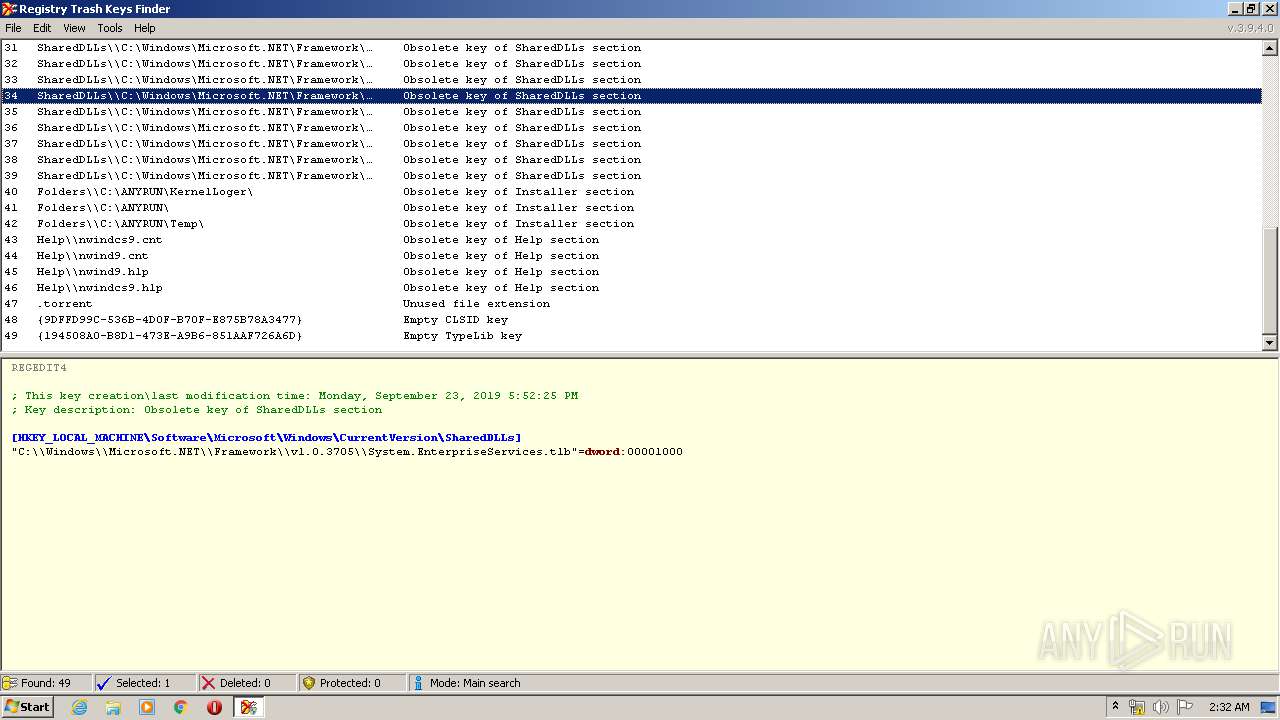Select row 48 Empty CLSID key entry
The height and width of the screenshot is (720, 1280).
coord(631,320)
